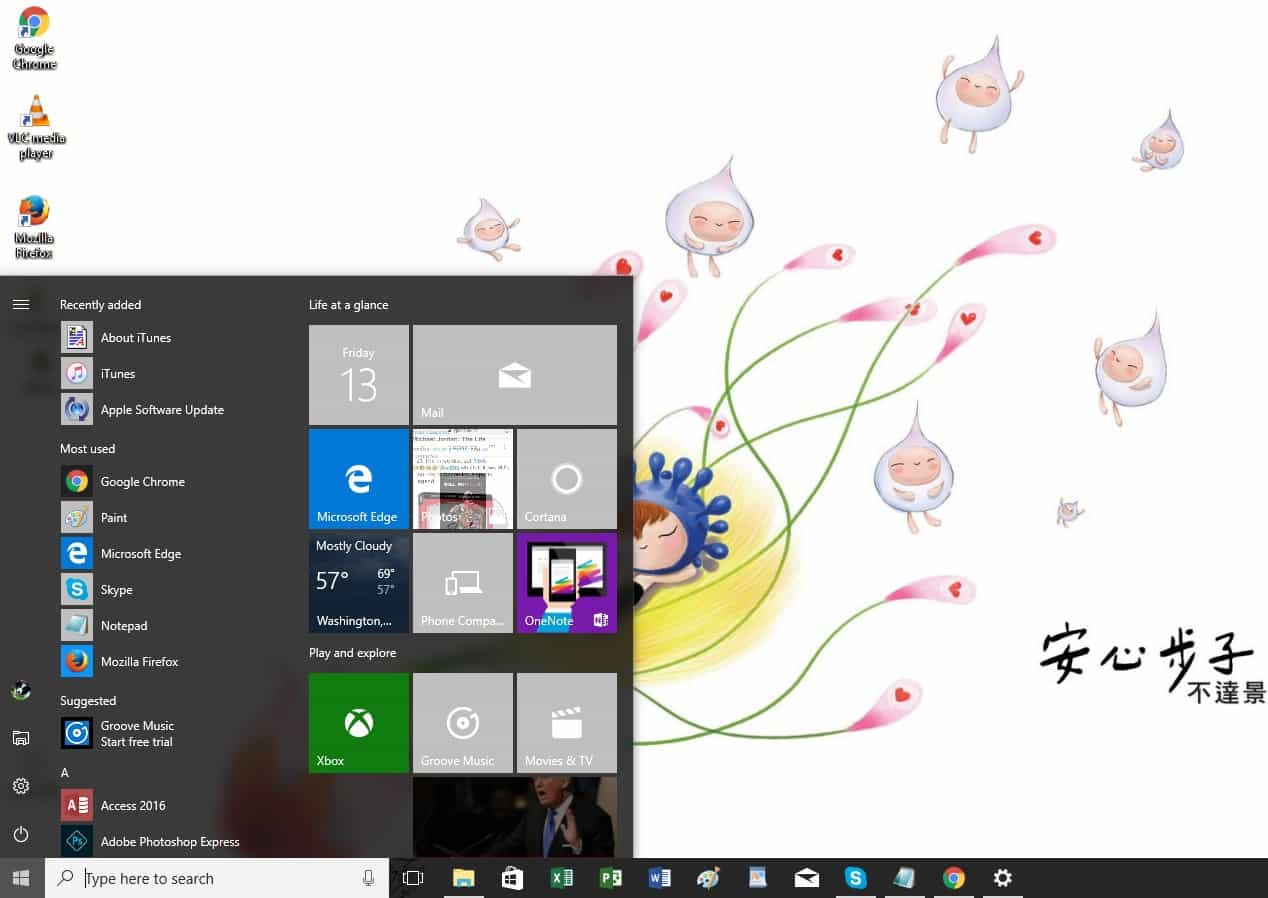Open Chrome on the taskbar
This screenshot has width=1268, height=898.
pos(953,878)
